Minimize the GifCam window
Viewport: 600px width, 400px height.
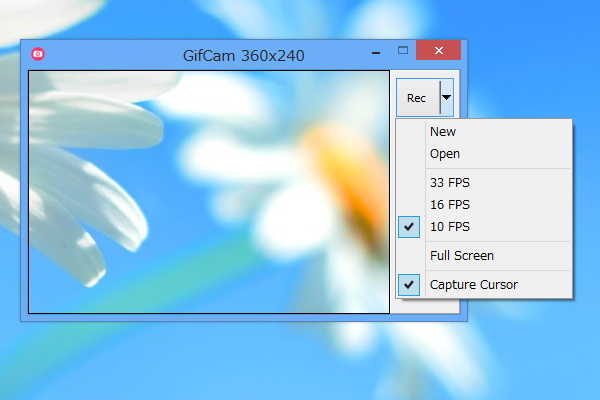click(x=376, y=53)
